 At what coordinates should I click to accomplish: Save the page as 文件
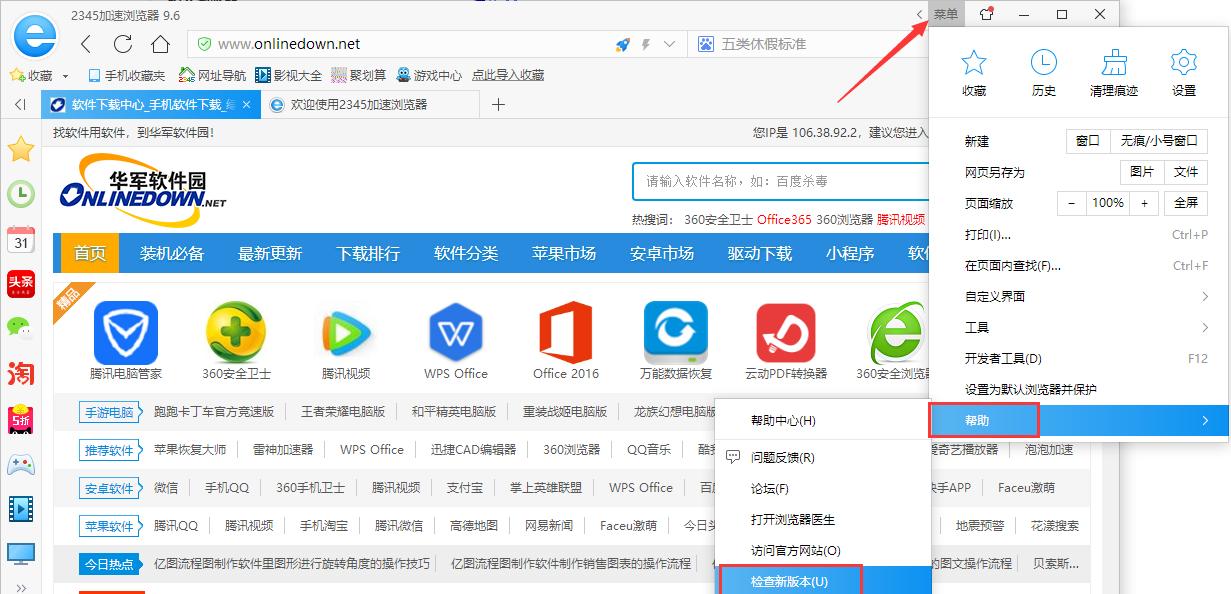click(1186, 172)
